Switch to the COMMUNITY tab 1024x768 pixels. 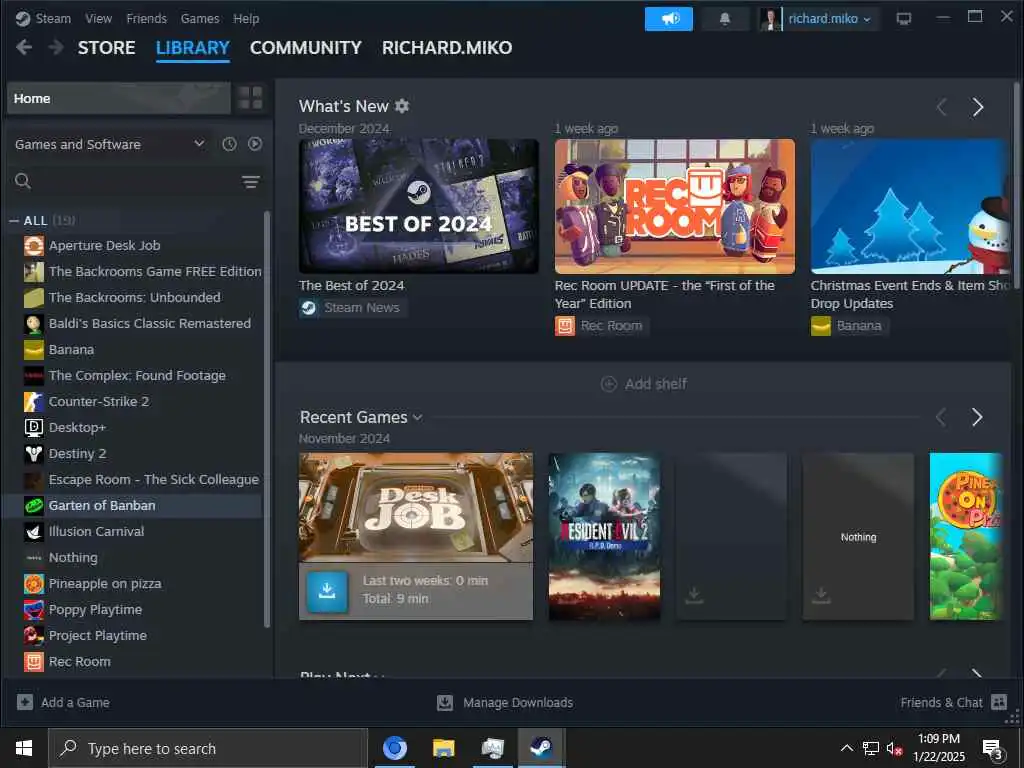[306, 48]
